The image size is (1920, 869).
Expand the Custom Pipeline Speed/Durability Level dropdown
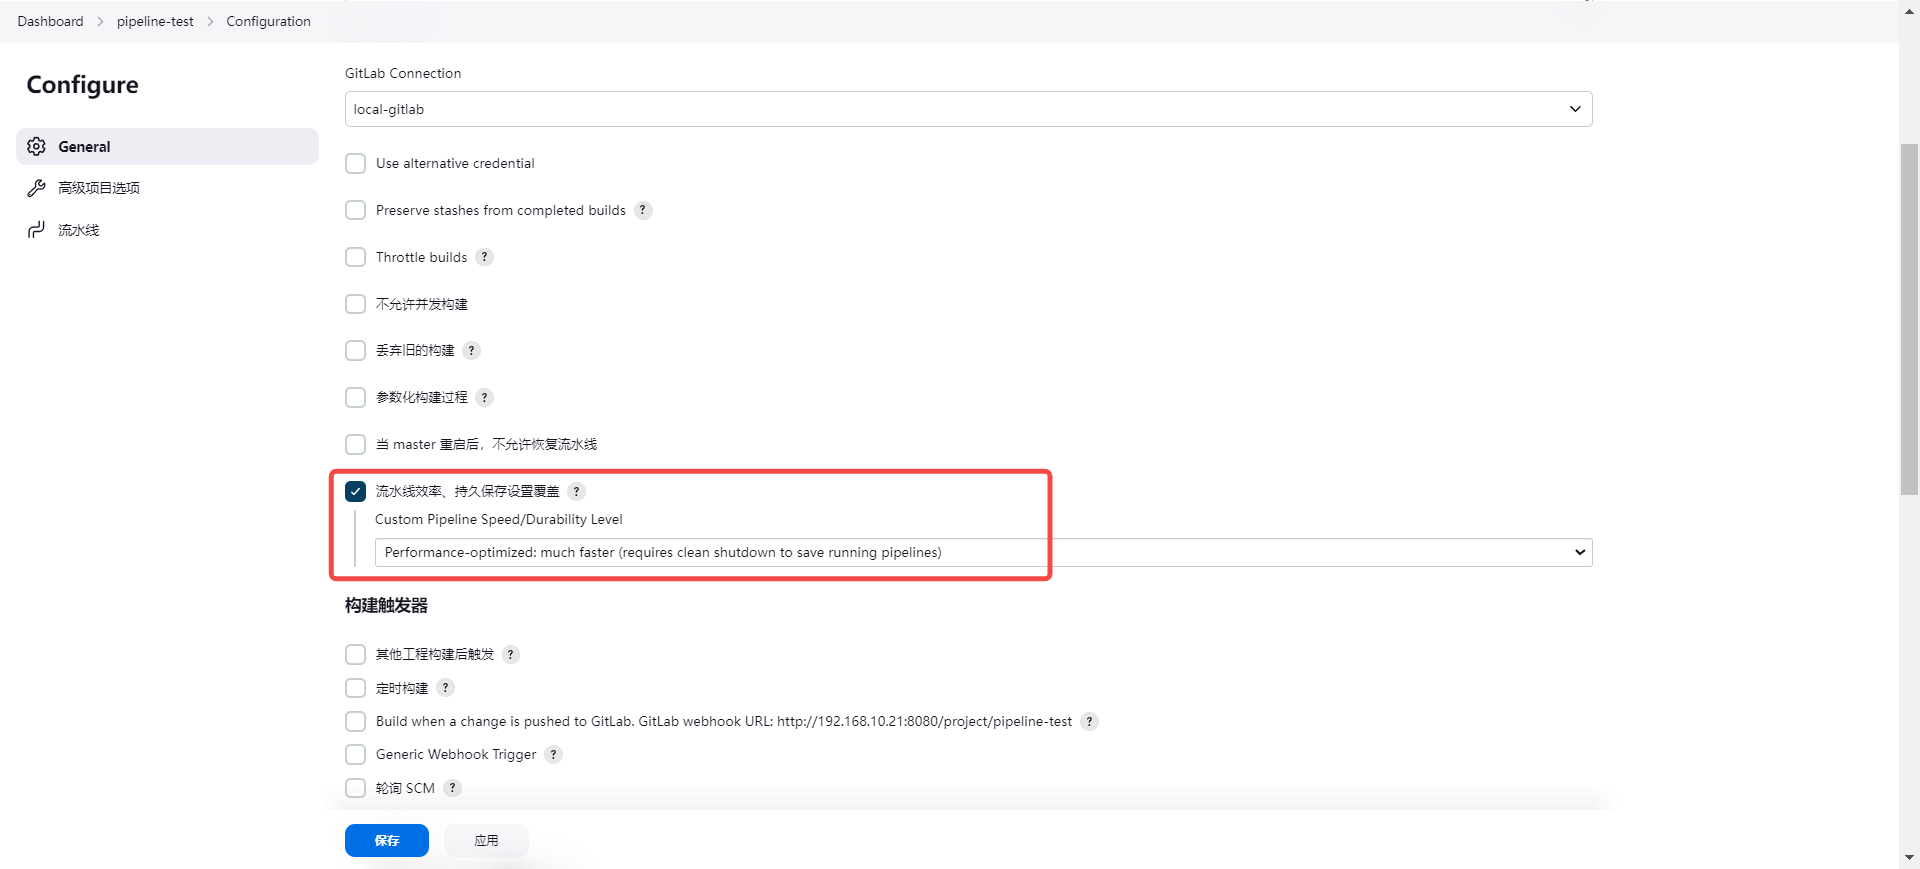click(982, 553)
